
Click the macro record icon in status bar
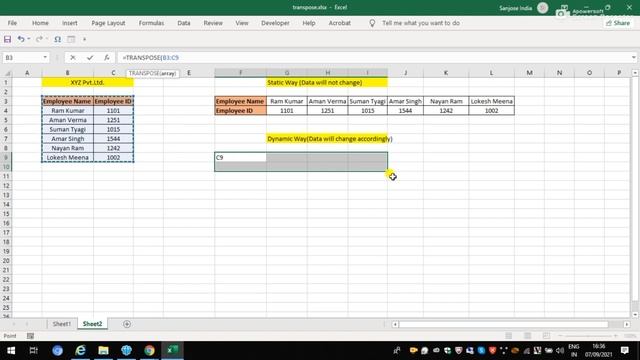(30, 336)
